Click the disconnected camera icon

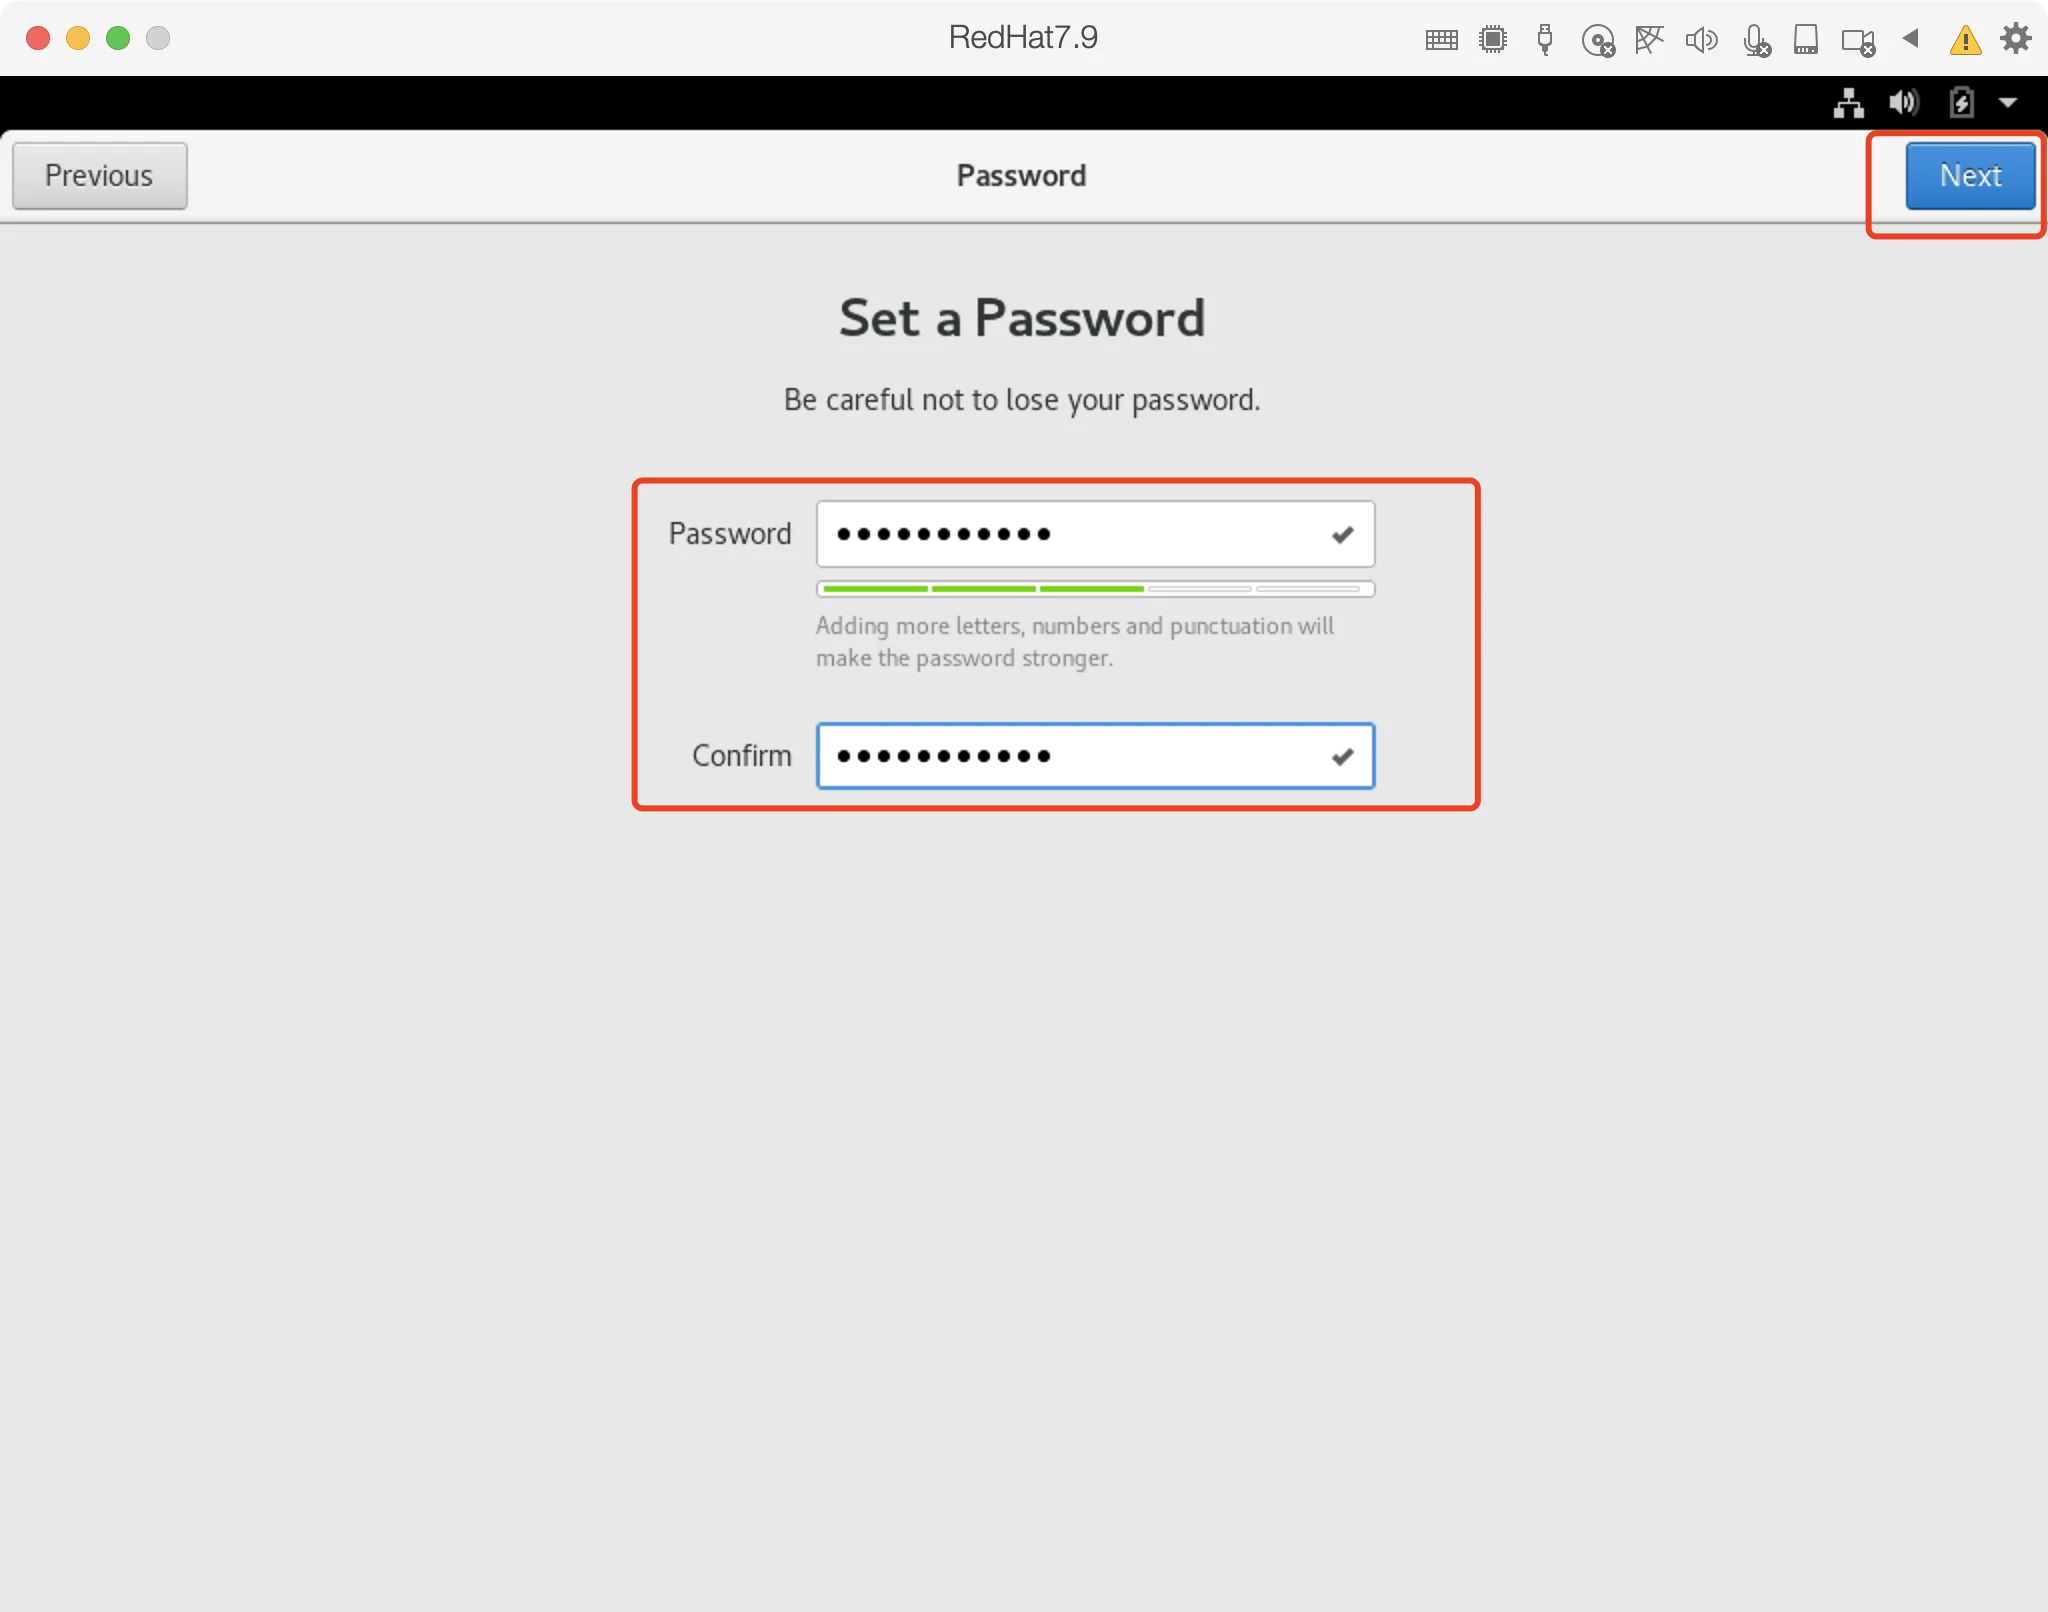(x=1858, y=41)
